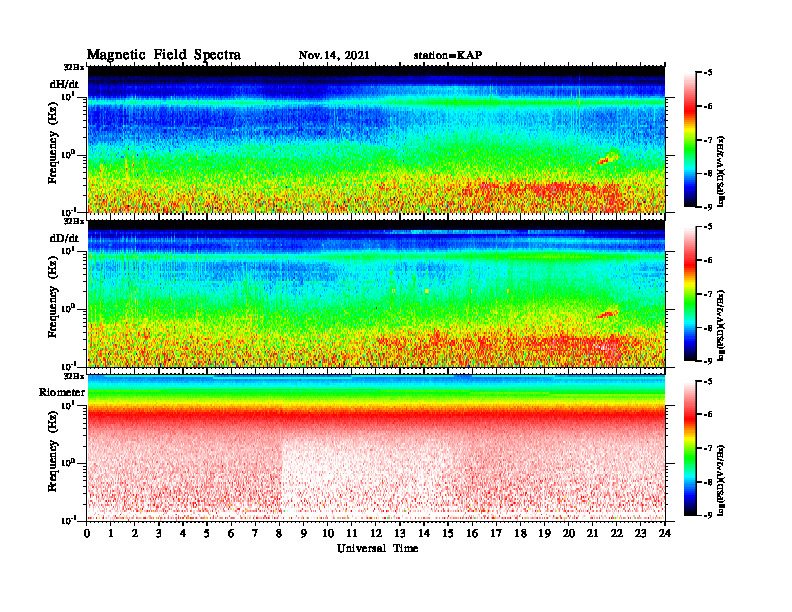Click the hour "12" tick label on the time axis

click(x=376, y=533)
